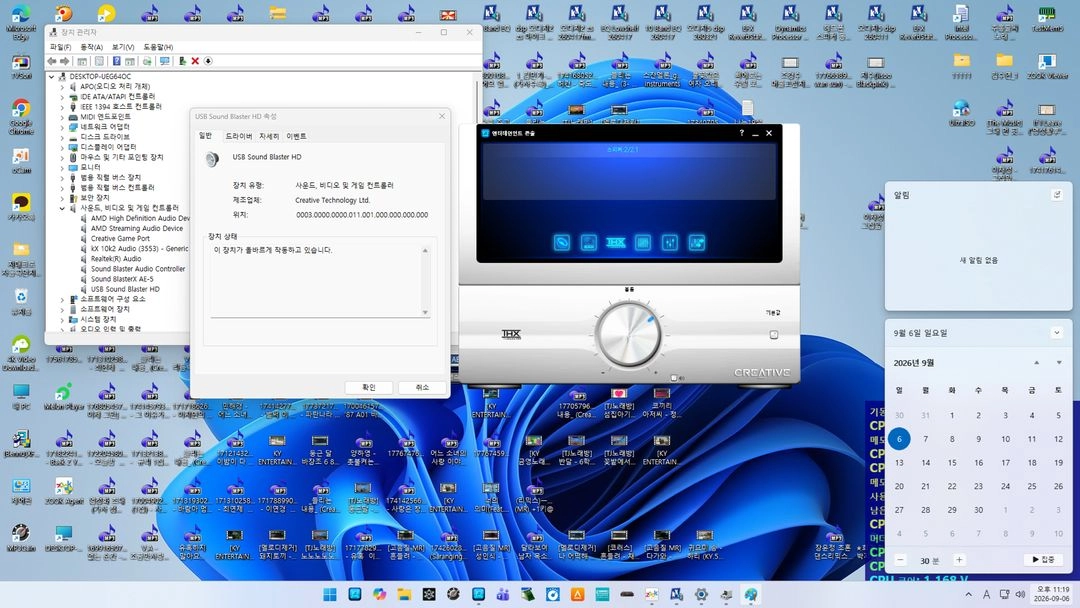Open the View (V) menu in Device Manager
The height and width of the screenshot is (608, 1080).
[x=123, y=47]
